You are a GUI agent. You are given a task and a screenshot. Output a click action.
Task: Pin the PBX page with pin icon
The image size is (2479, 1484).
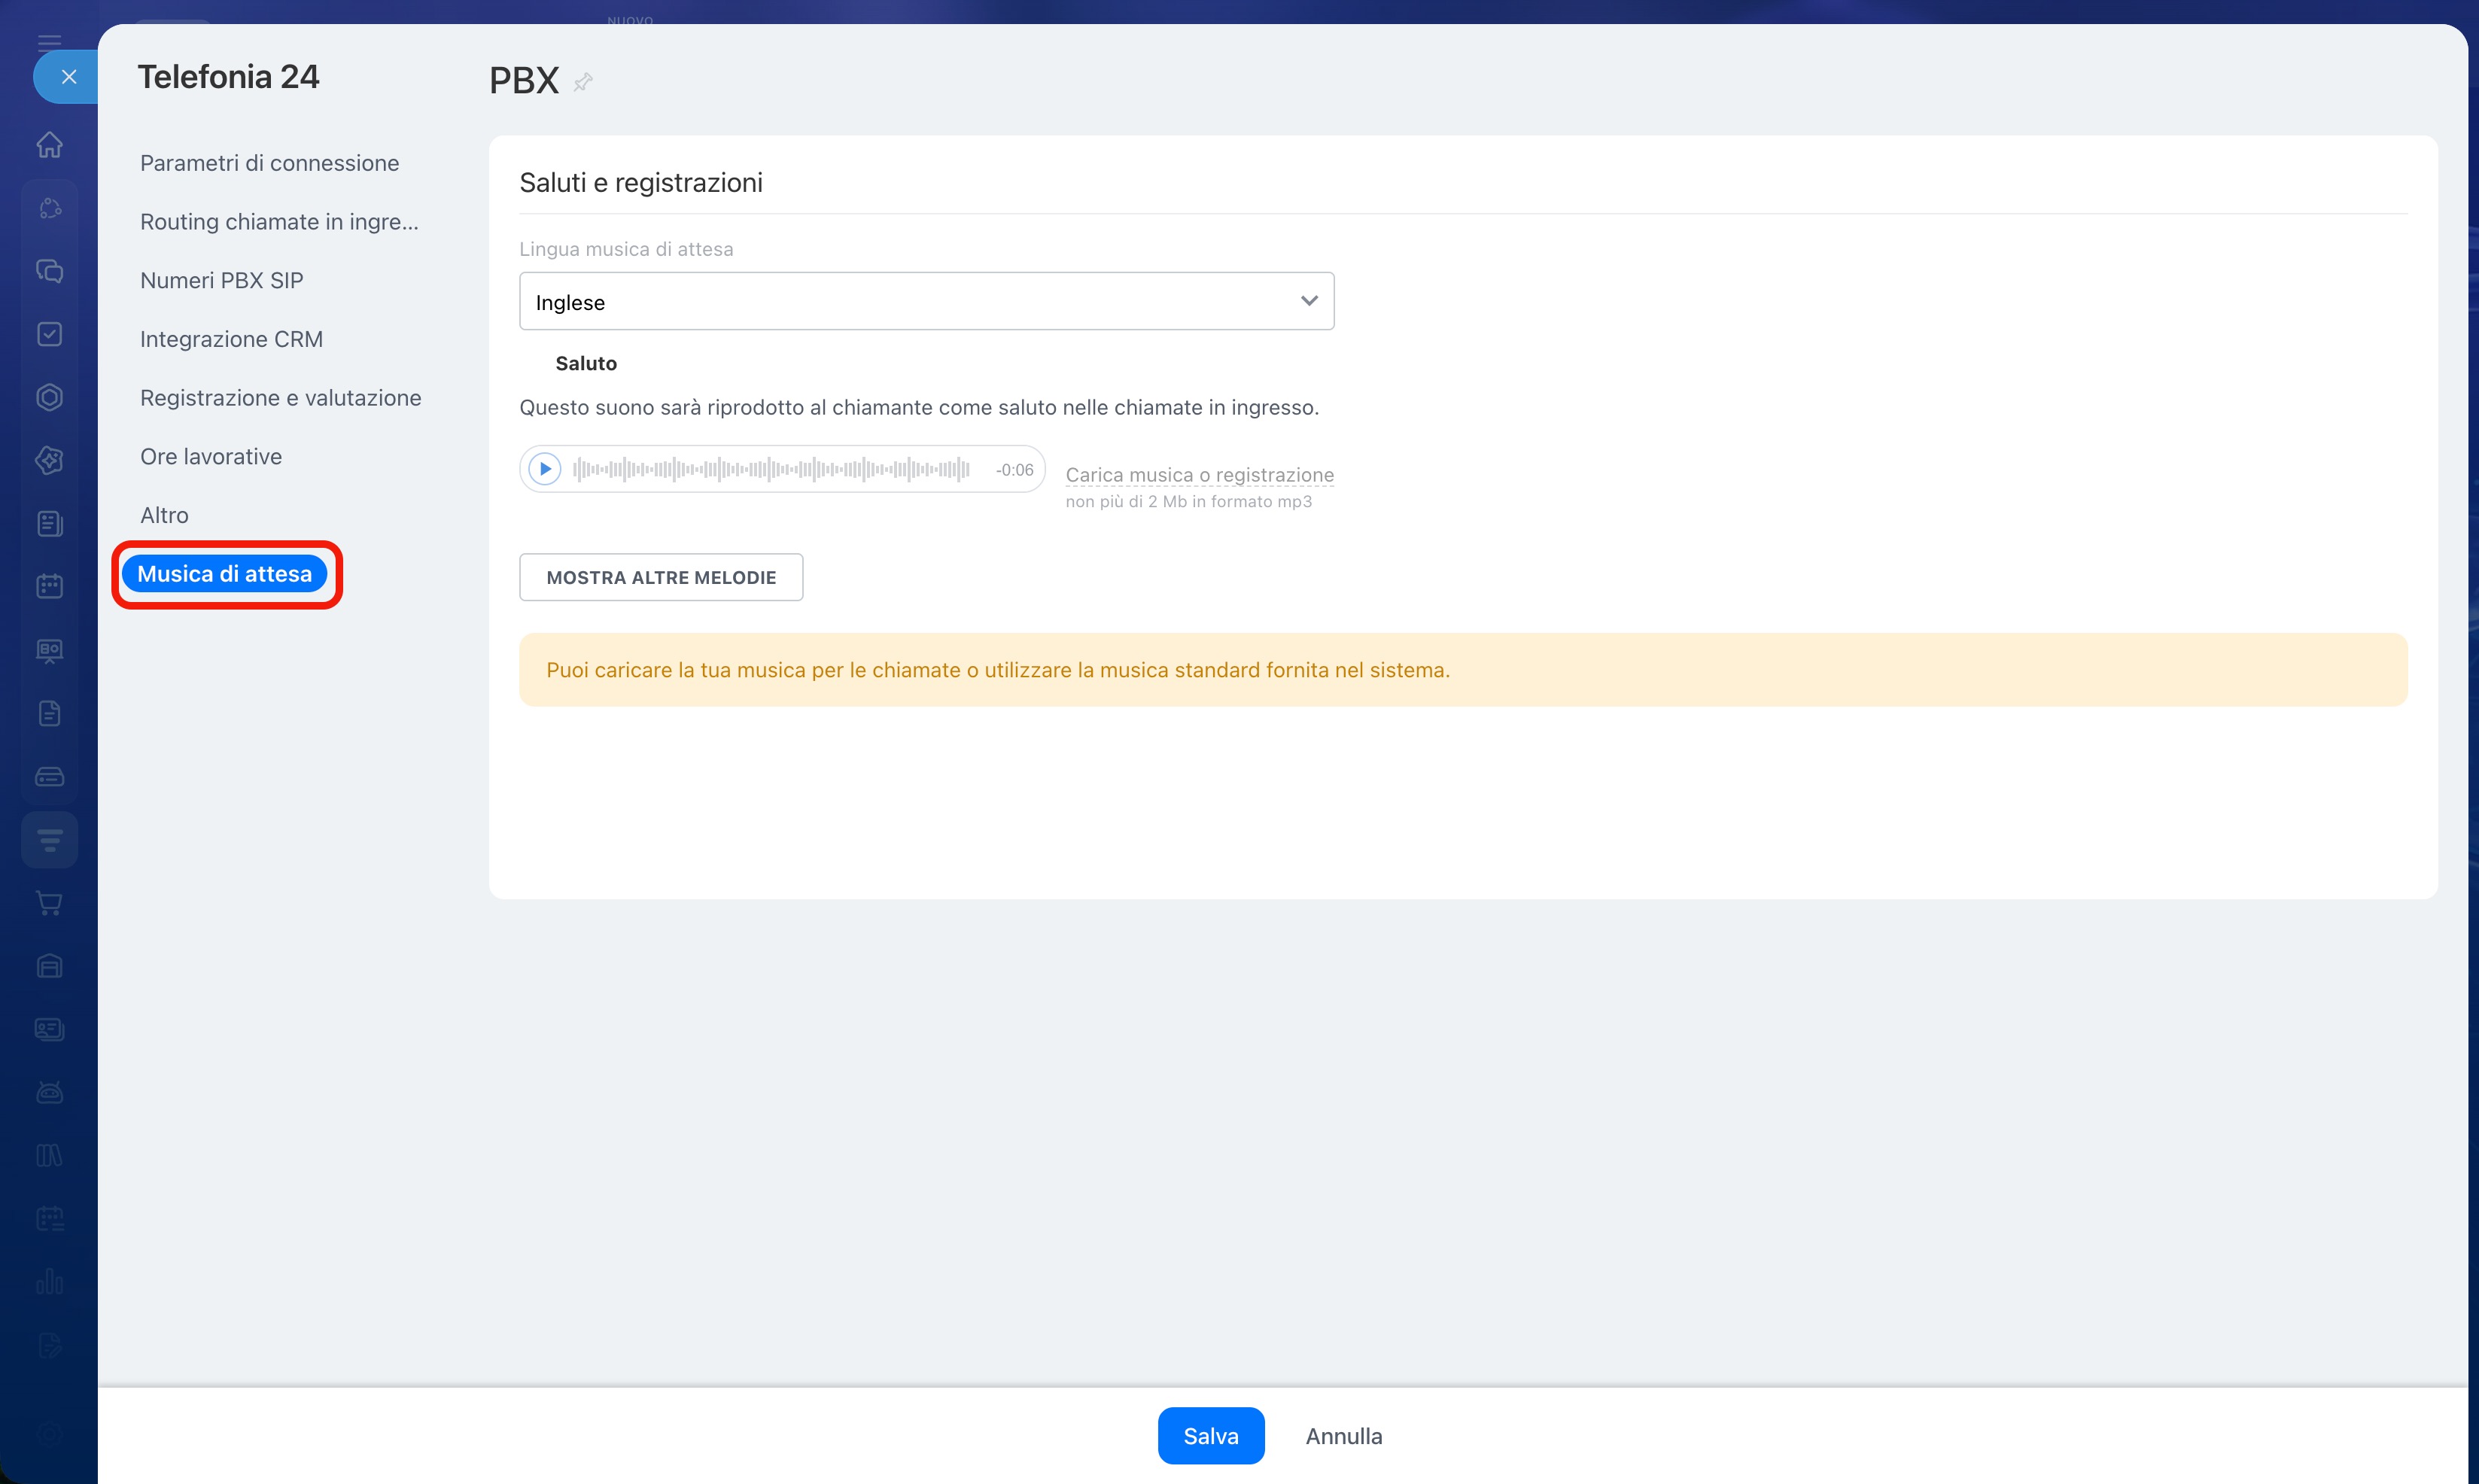pos(583,82)
